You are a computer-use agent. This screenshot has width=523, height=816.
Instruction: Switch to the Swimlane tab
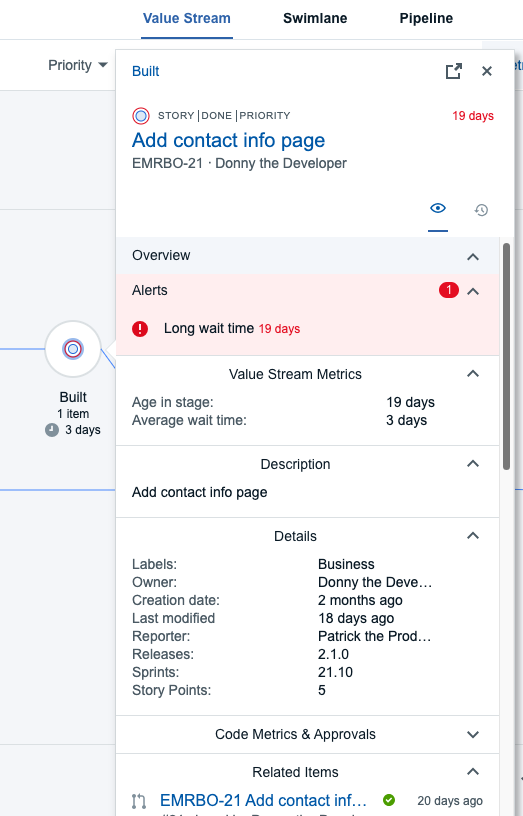(x=315, y=18)
